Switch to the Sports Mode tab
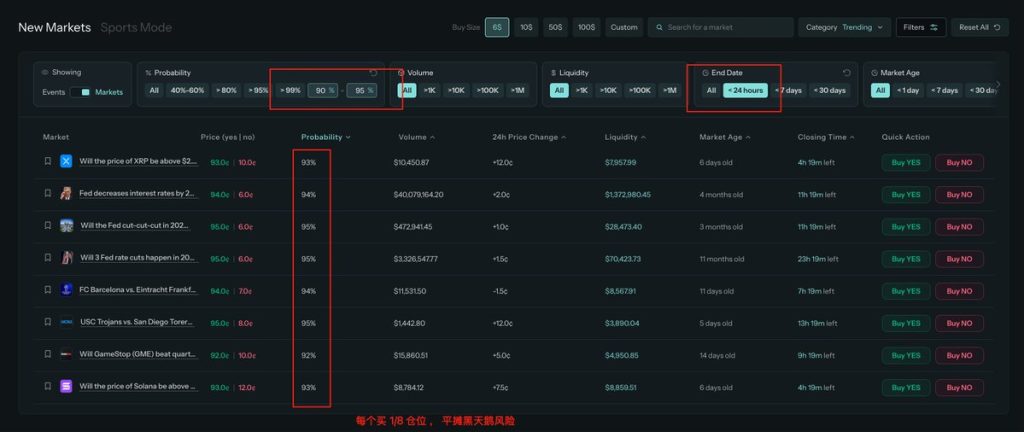 pos(136,27)
